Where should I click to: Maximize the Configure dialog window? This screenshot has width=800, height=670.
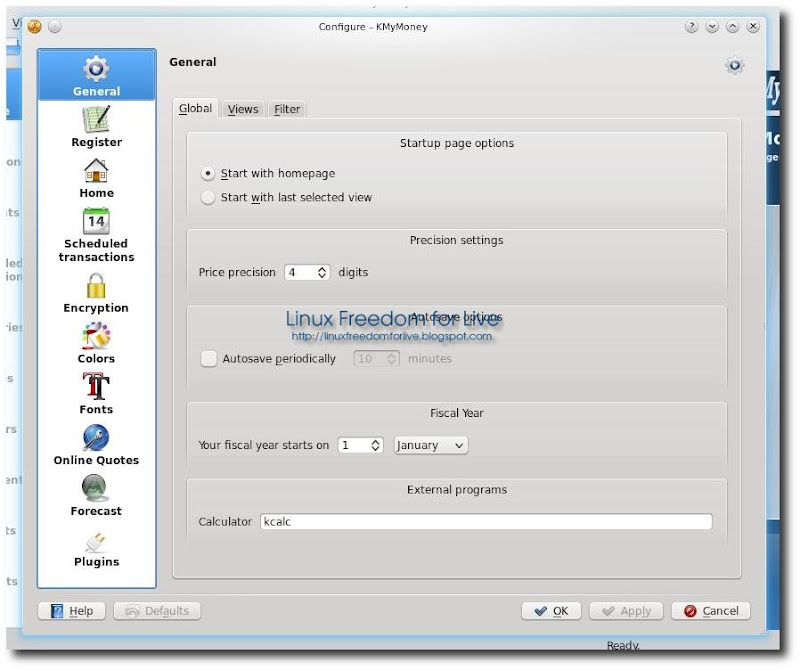click(x=732, y=27)
